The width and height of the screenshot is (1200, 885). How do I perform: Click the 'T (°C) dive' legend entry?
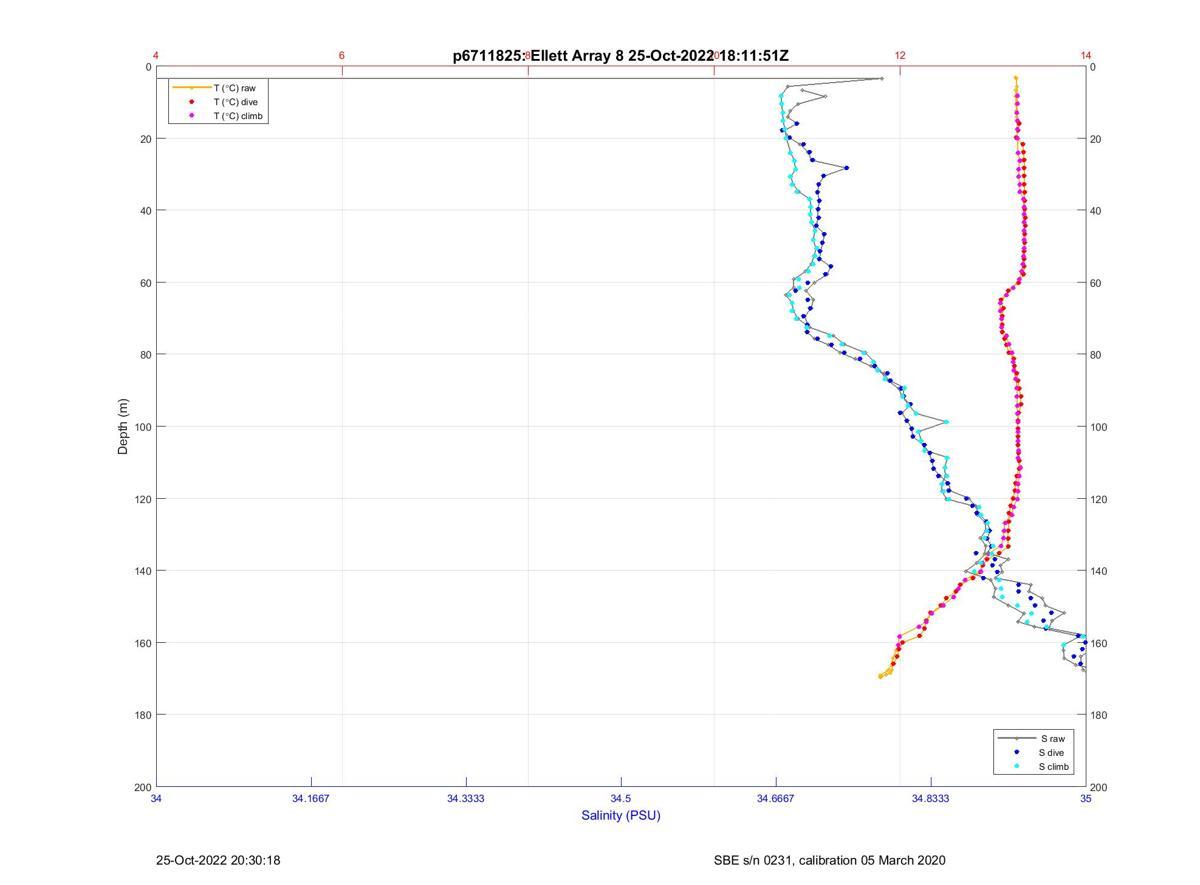click(235, 102)
